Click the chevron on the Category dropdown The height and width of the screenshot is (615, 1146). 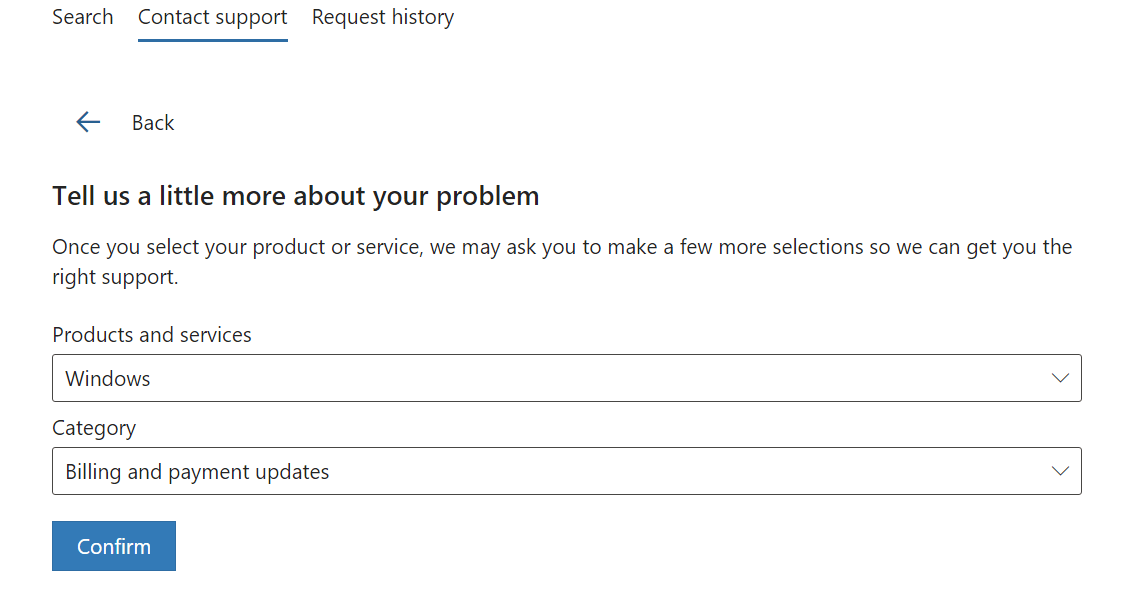tap(1061, 471)
